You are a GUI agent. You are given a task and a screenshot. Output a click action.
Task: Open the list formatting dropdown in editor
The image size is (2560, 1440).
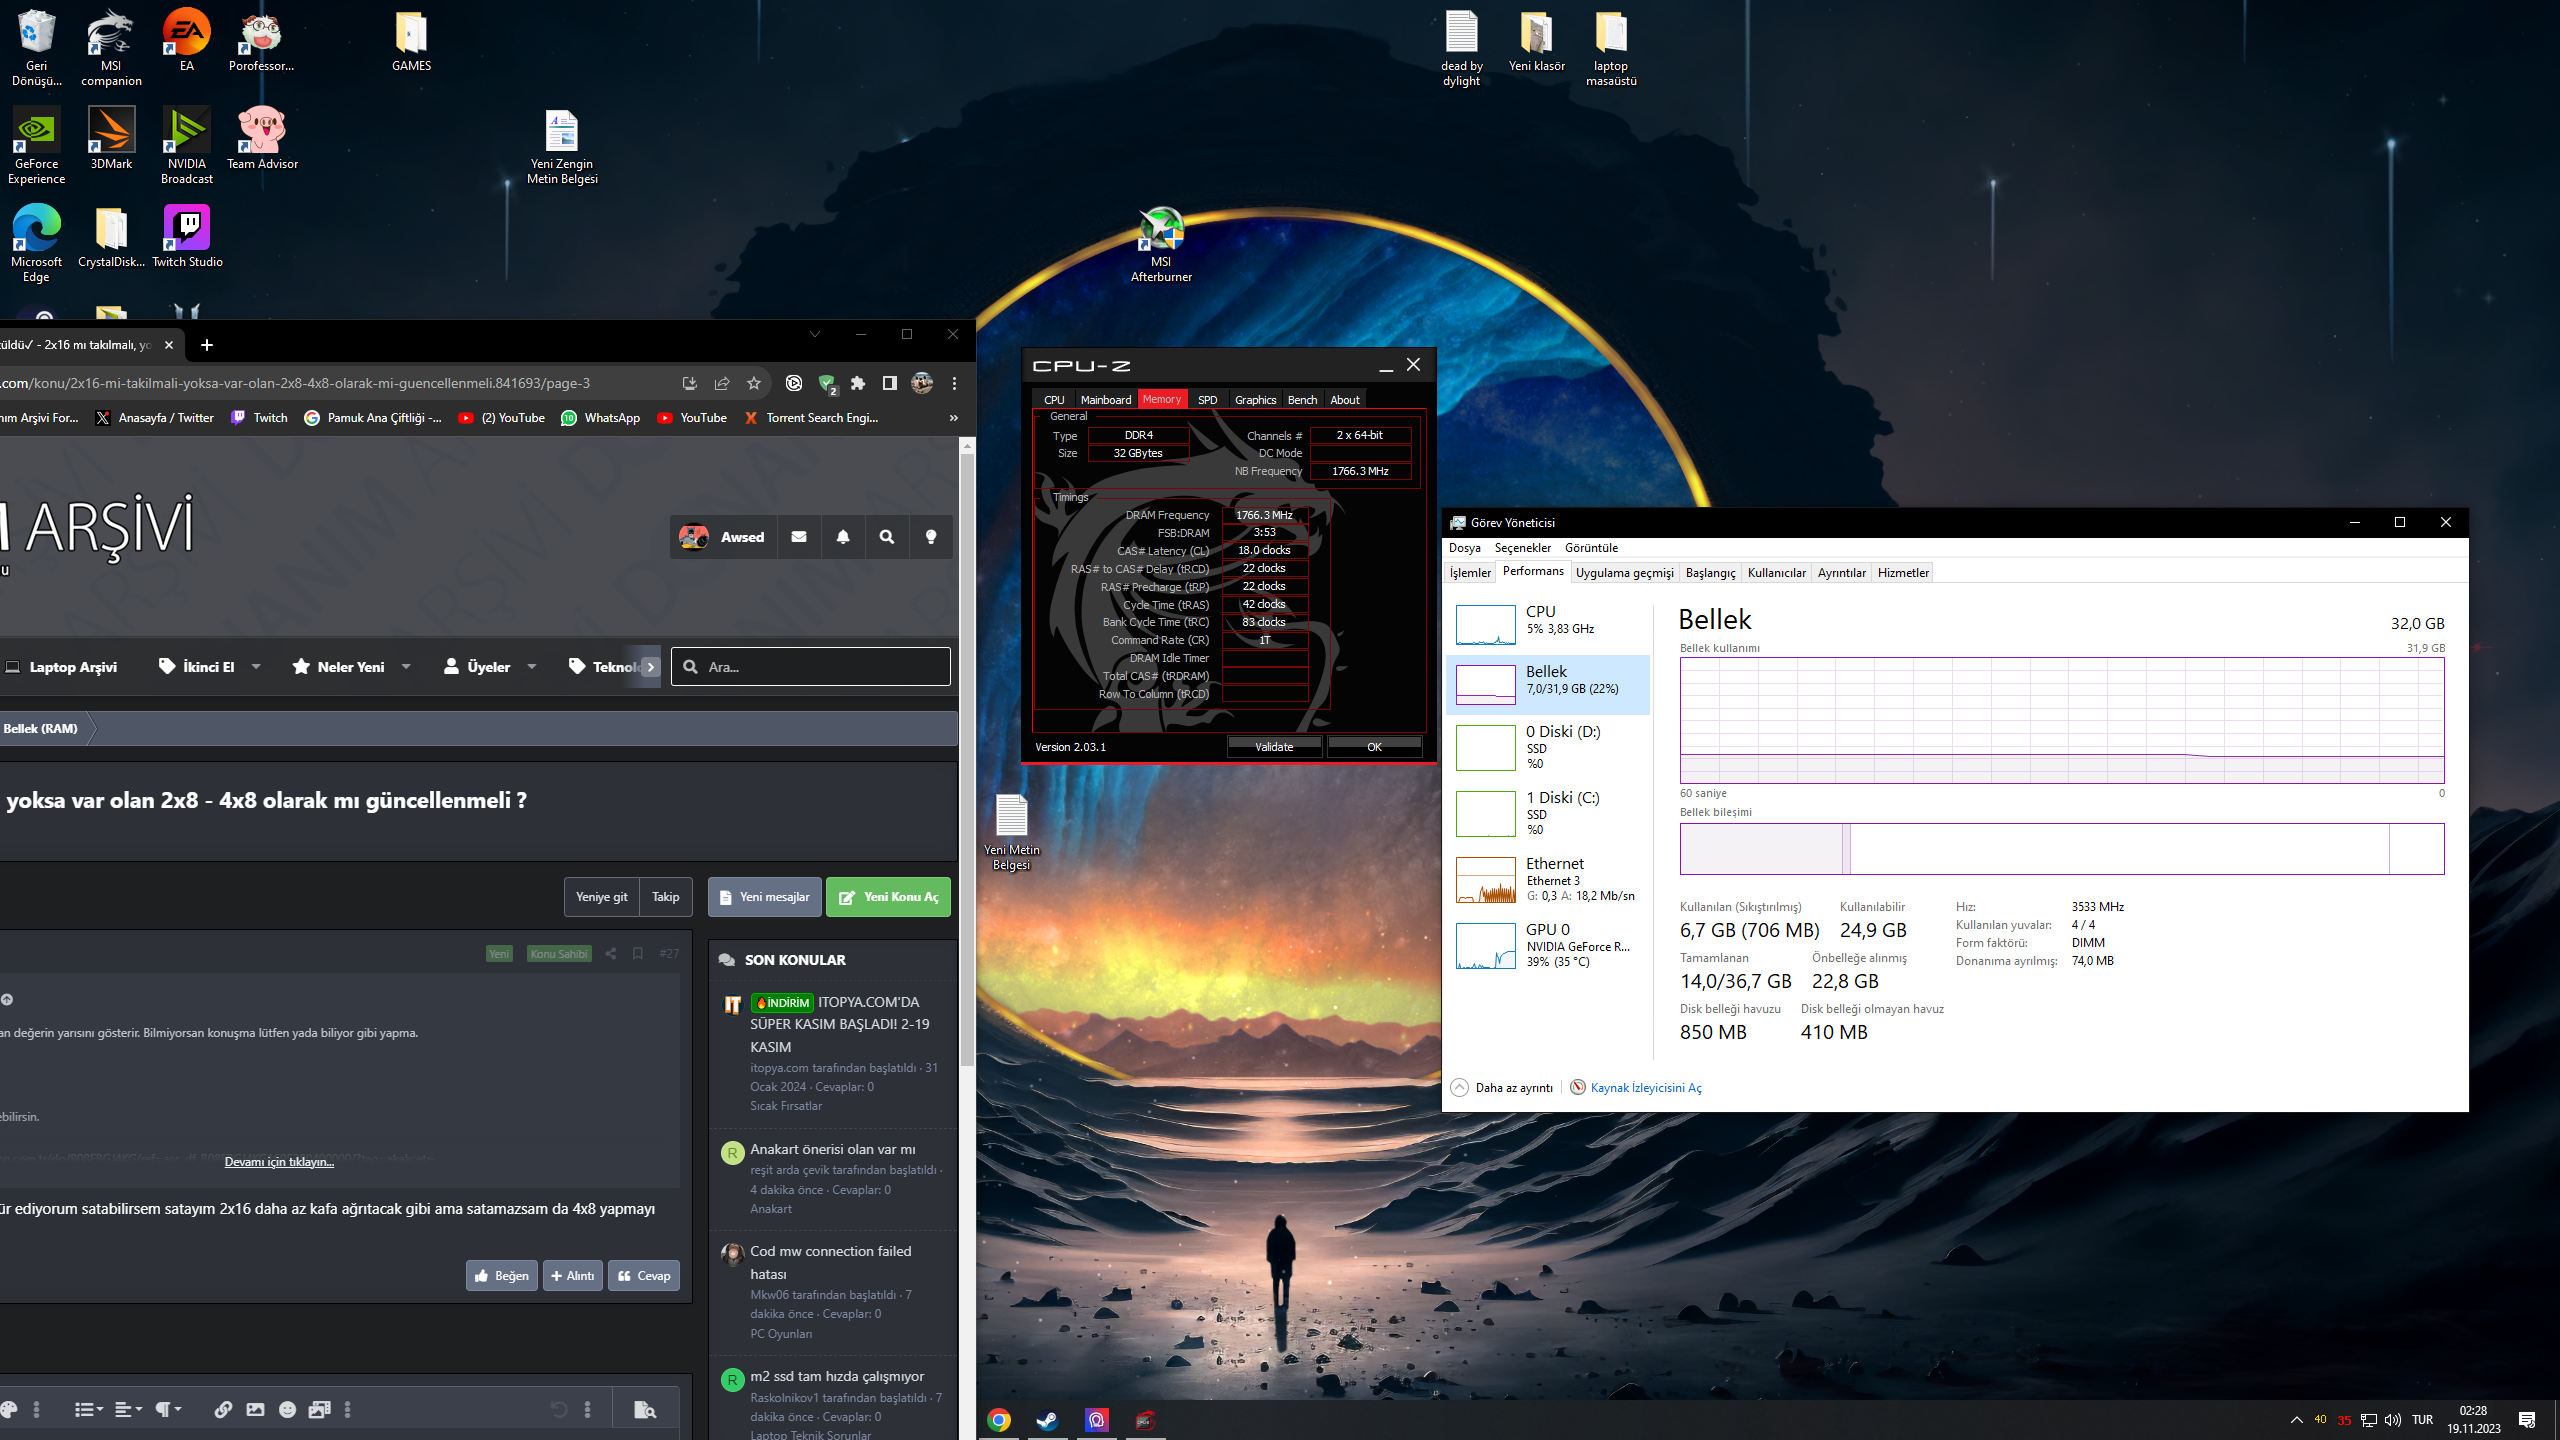[89, 1410]
